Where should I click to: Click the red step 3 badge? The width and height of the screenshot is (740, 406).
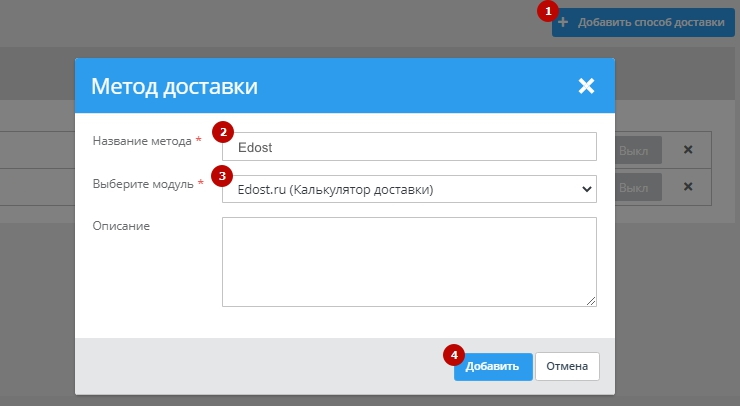point(224,175)
